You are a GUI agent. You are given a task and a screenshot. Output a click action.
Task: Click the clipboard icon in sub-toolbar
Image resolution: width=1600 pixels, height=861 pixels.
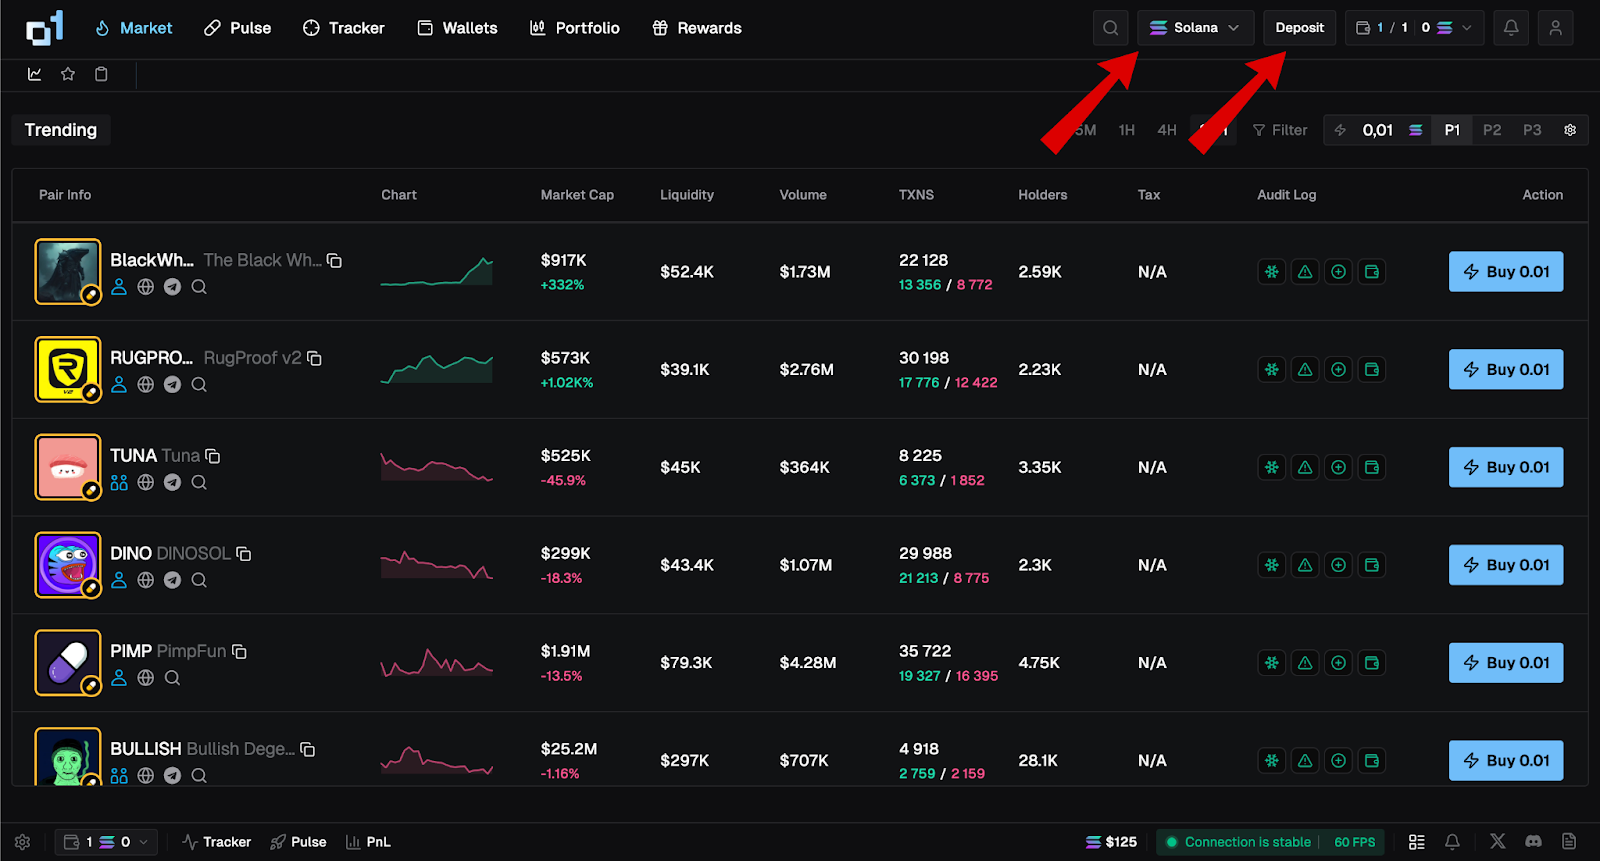click(101, 74)
